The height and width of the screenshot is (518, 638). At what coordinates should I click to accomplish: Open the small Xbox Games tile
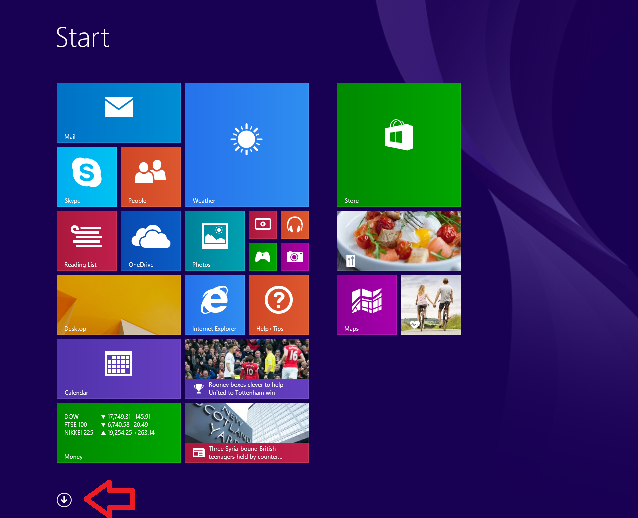click(263, 257)
